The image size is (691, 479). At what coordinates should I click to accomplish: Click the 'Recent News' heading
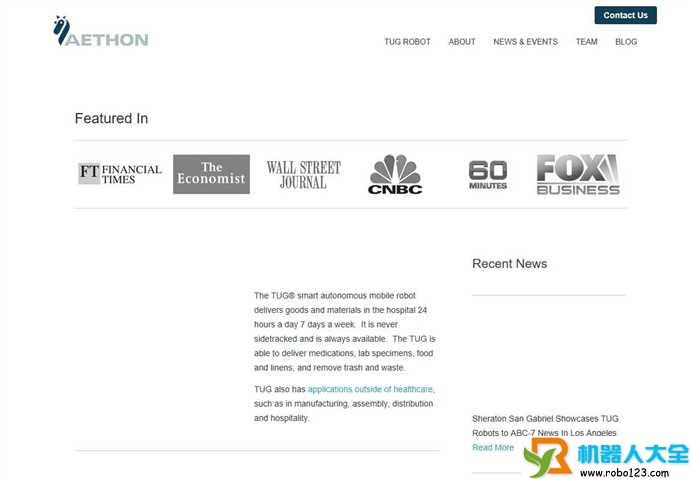click(509, 264)
